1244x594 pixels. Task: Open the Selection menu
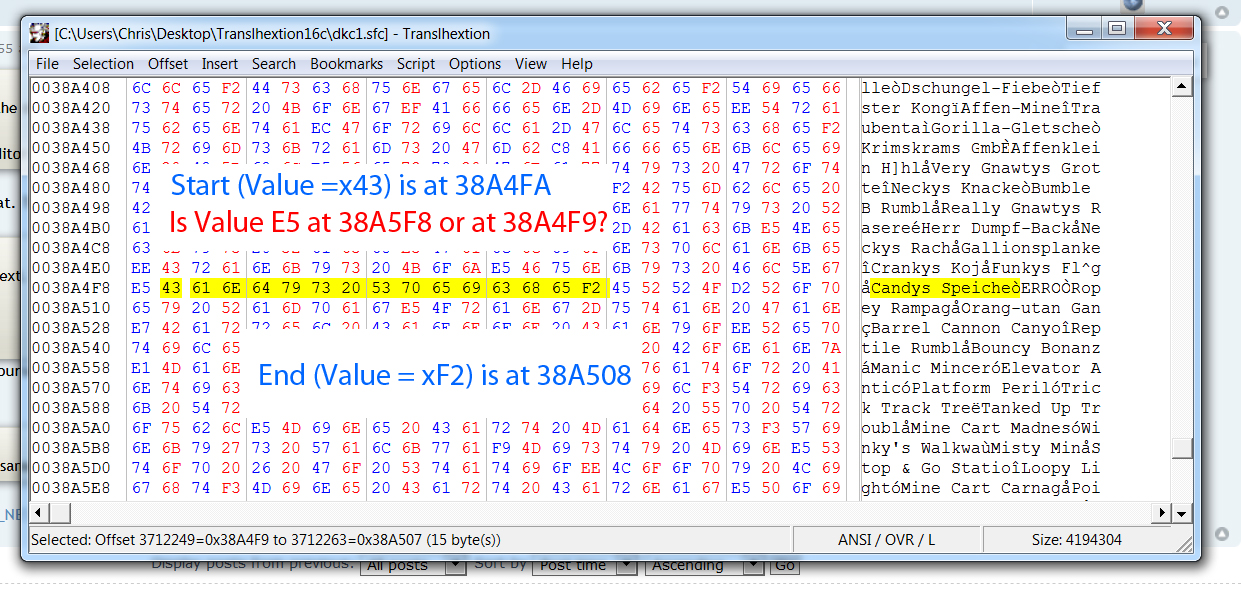coord(103,63)
